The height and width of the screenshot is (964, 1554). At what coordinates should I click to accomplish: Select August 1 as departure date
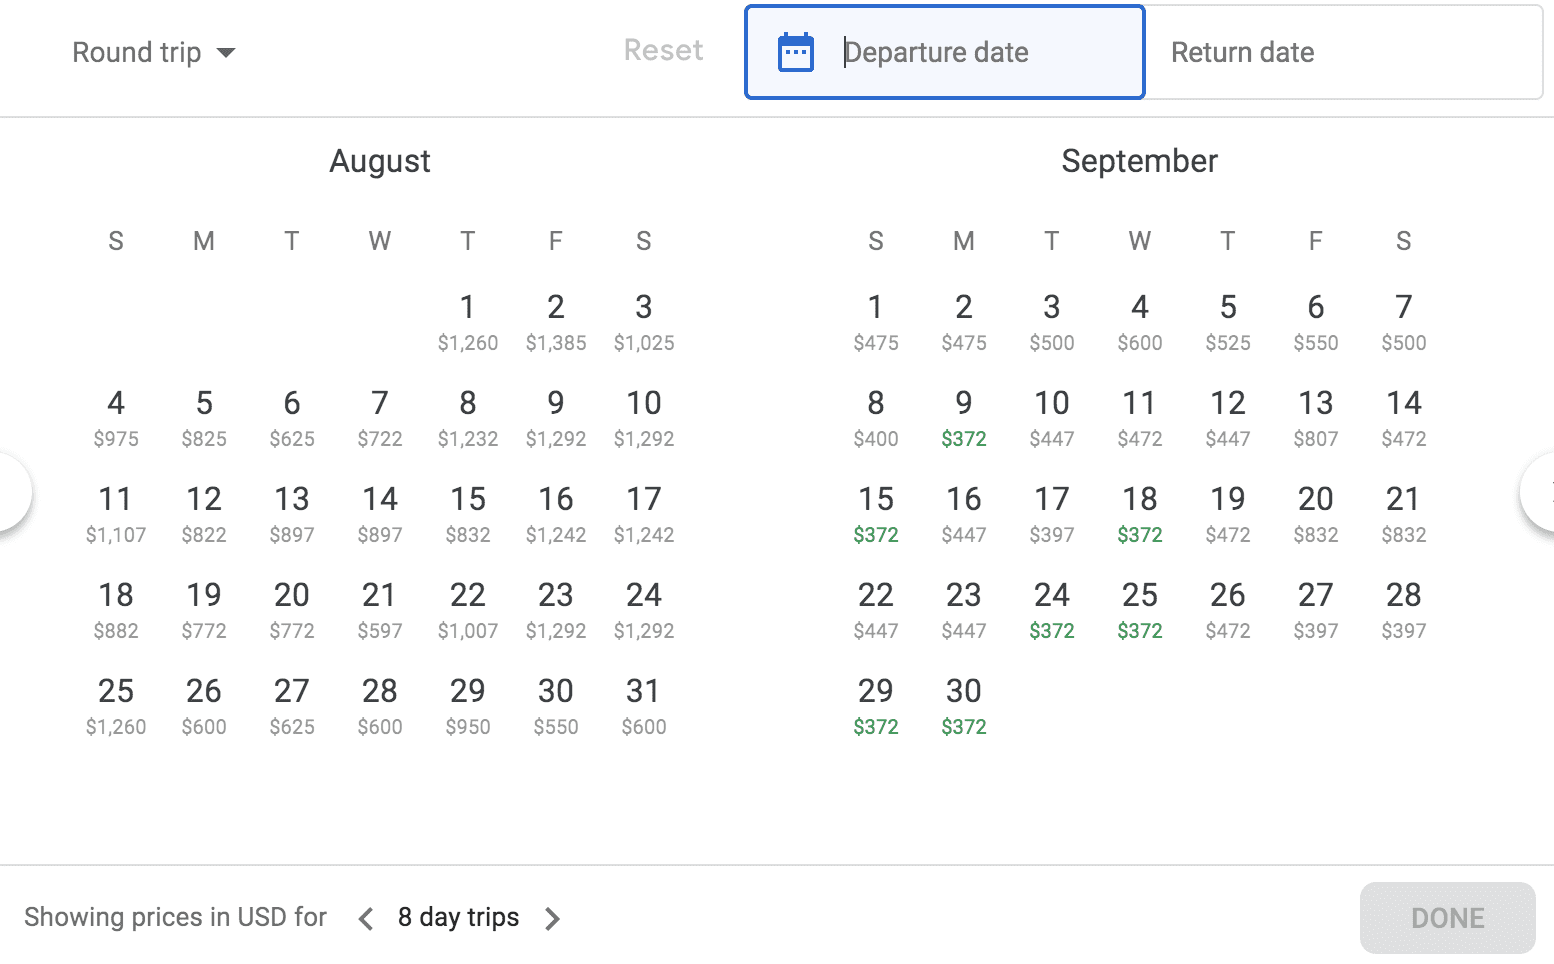click(x=467, y=320)
